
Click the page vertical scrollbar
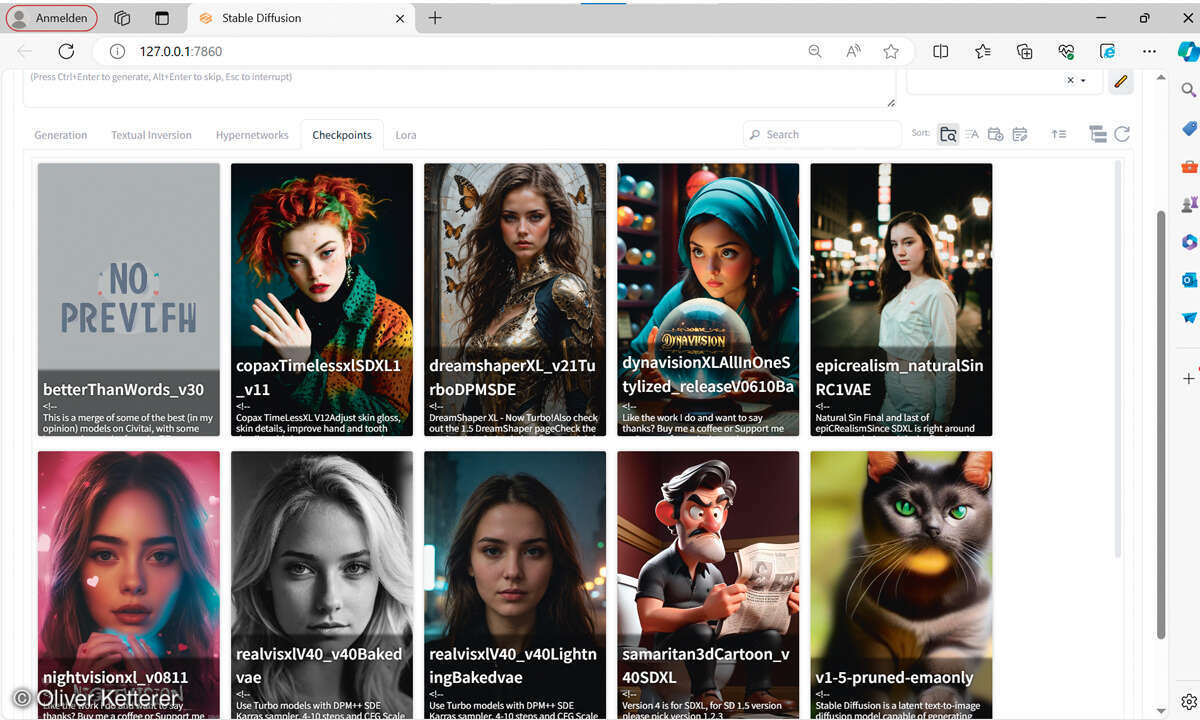[1161, 425]
